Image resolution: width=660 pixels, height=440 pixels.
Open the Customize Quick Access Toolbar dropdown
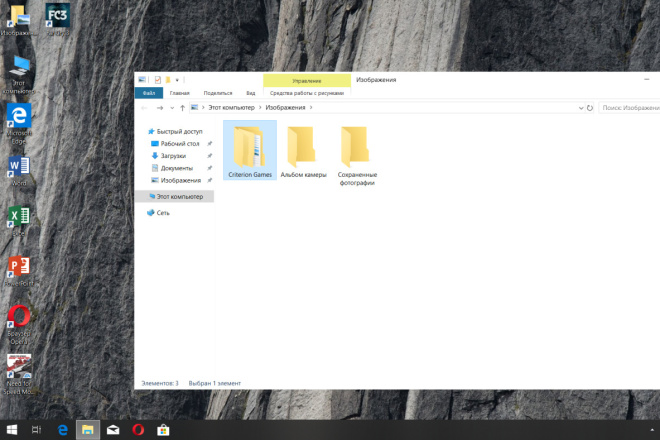[x=177, y=80]
